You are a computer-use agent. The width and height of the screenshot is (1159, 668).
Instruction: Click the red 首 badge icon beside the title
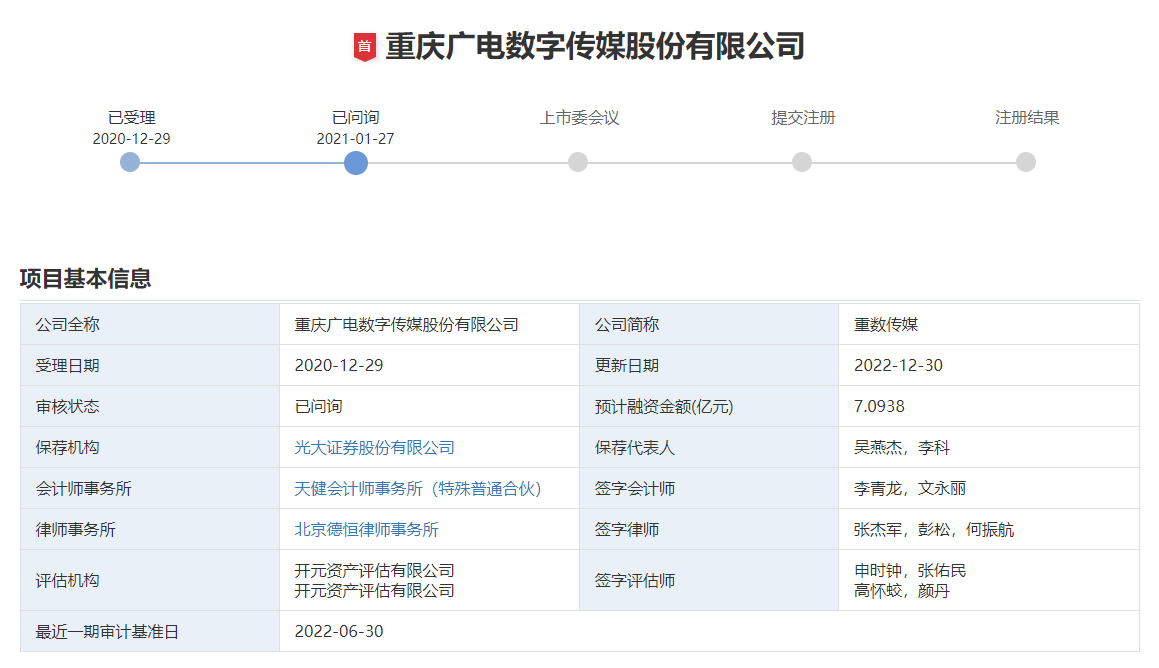364,47
